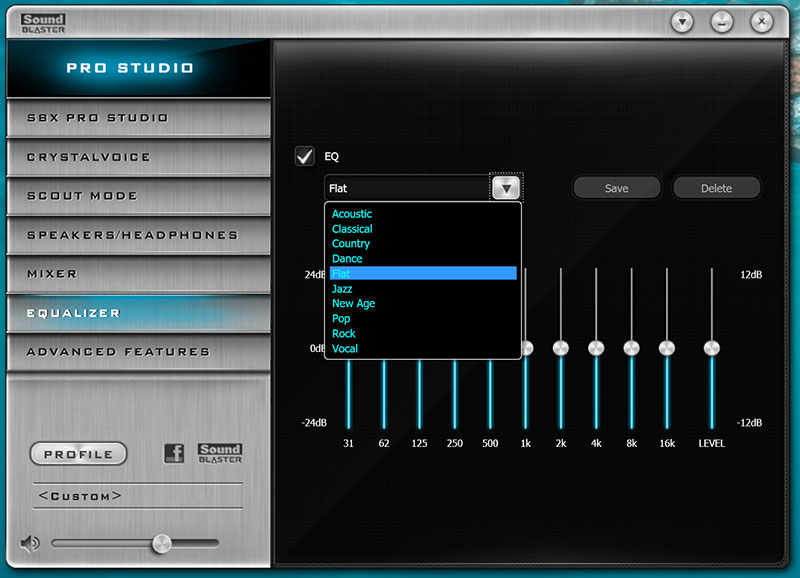The width and height of the screenshot is (800, 578).
Task: Click the 4k band slider knob
Action: pyautogui.click(x=596, y=348)
